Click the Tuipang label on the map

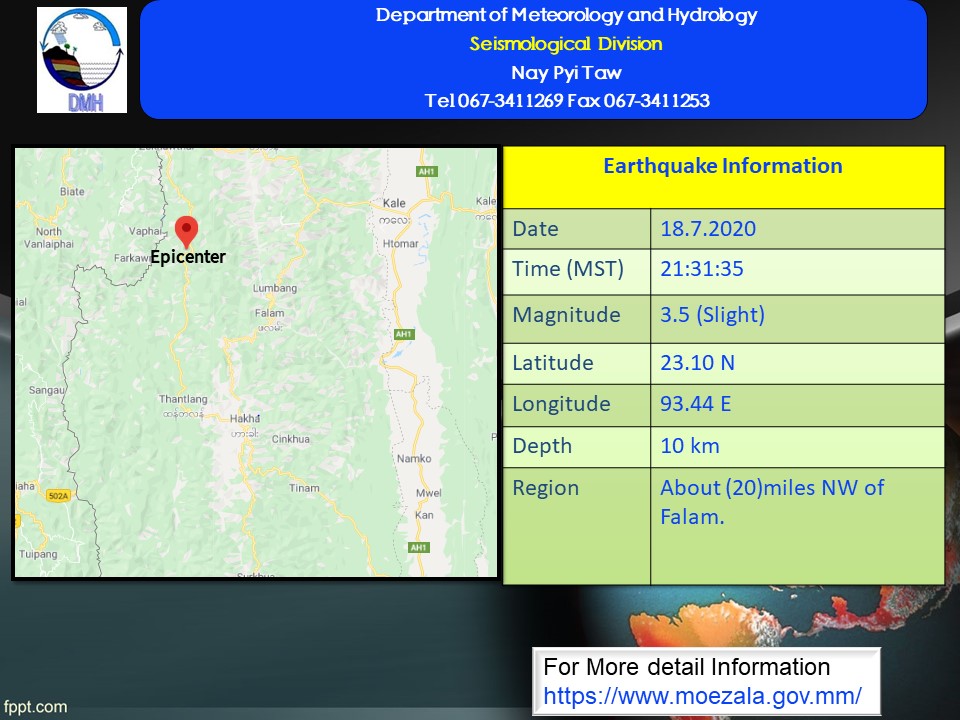pyautogui.click(x=38, y=554)
